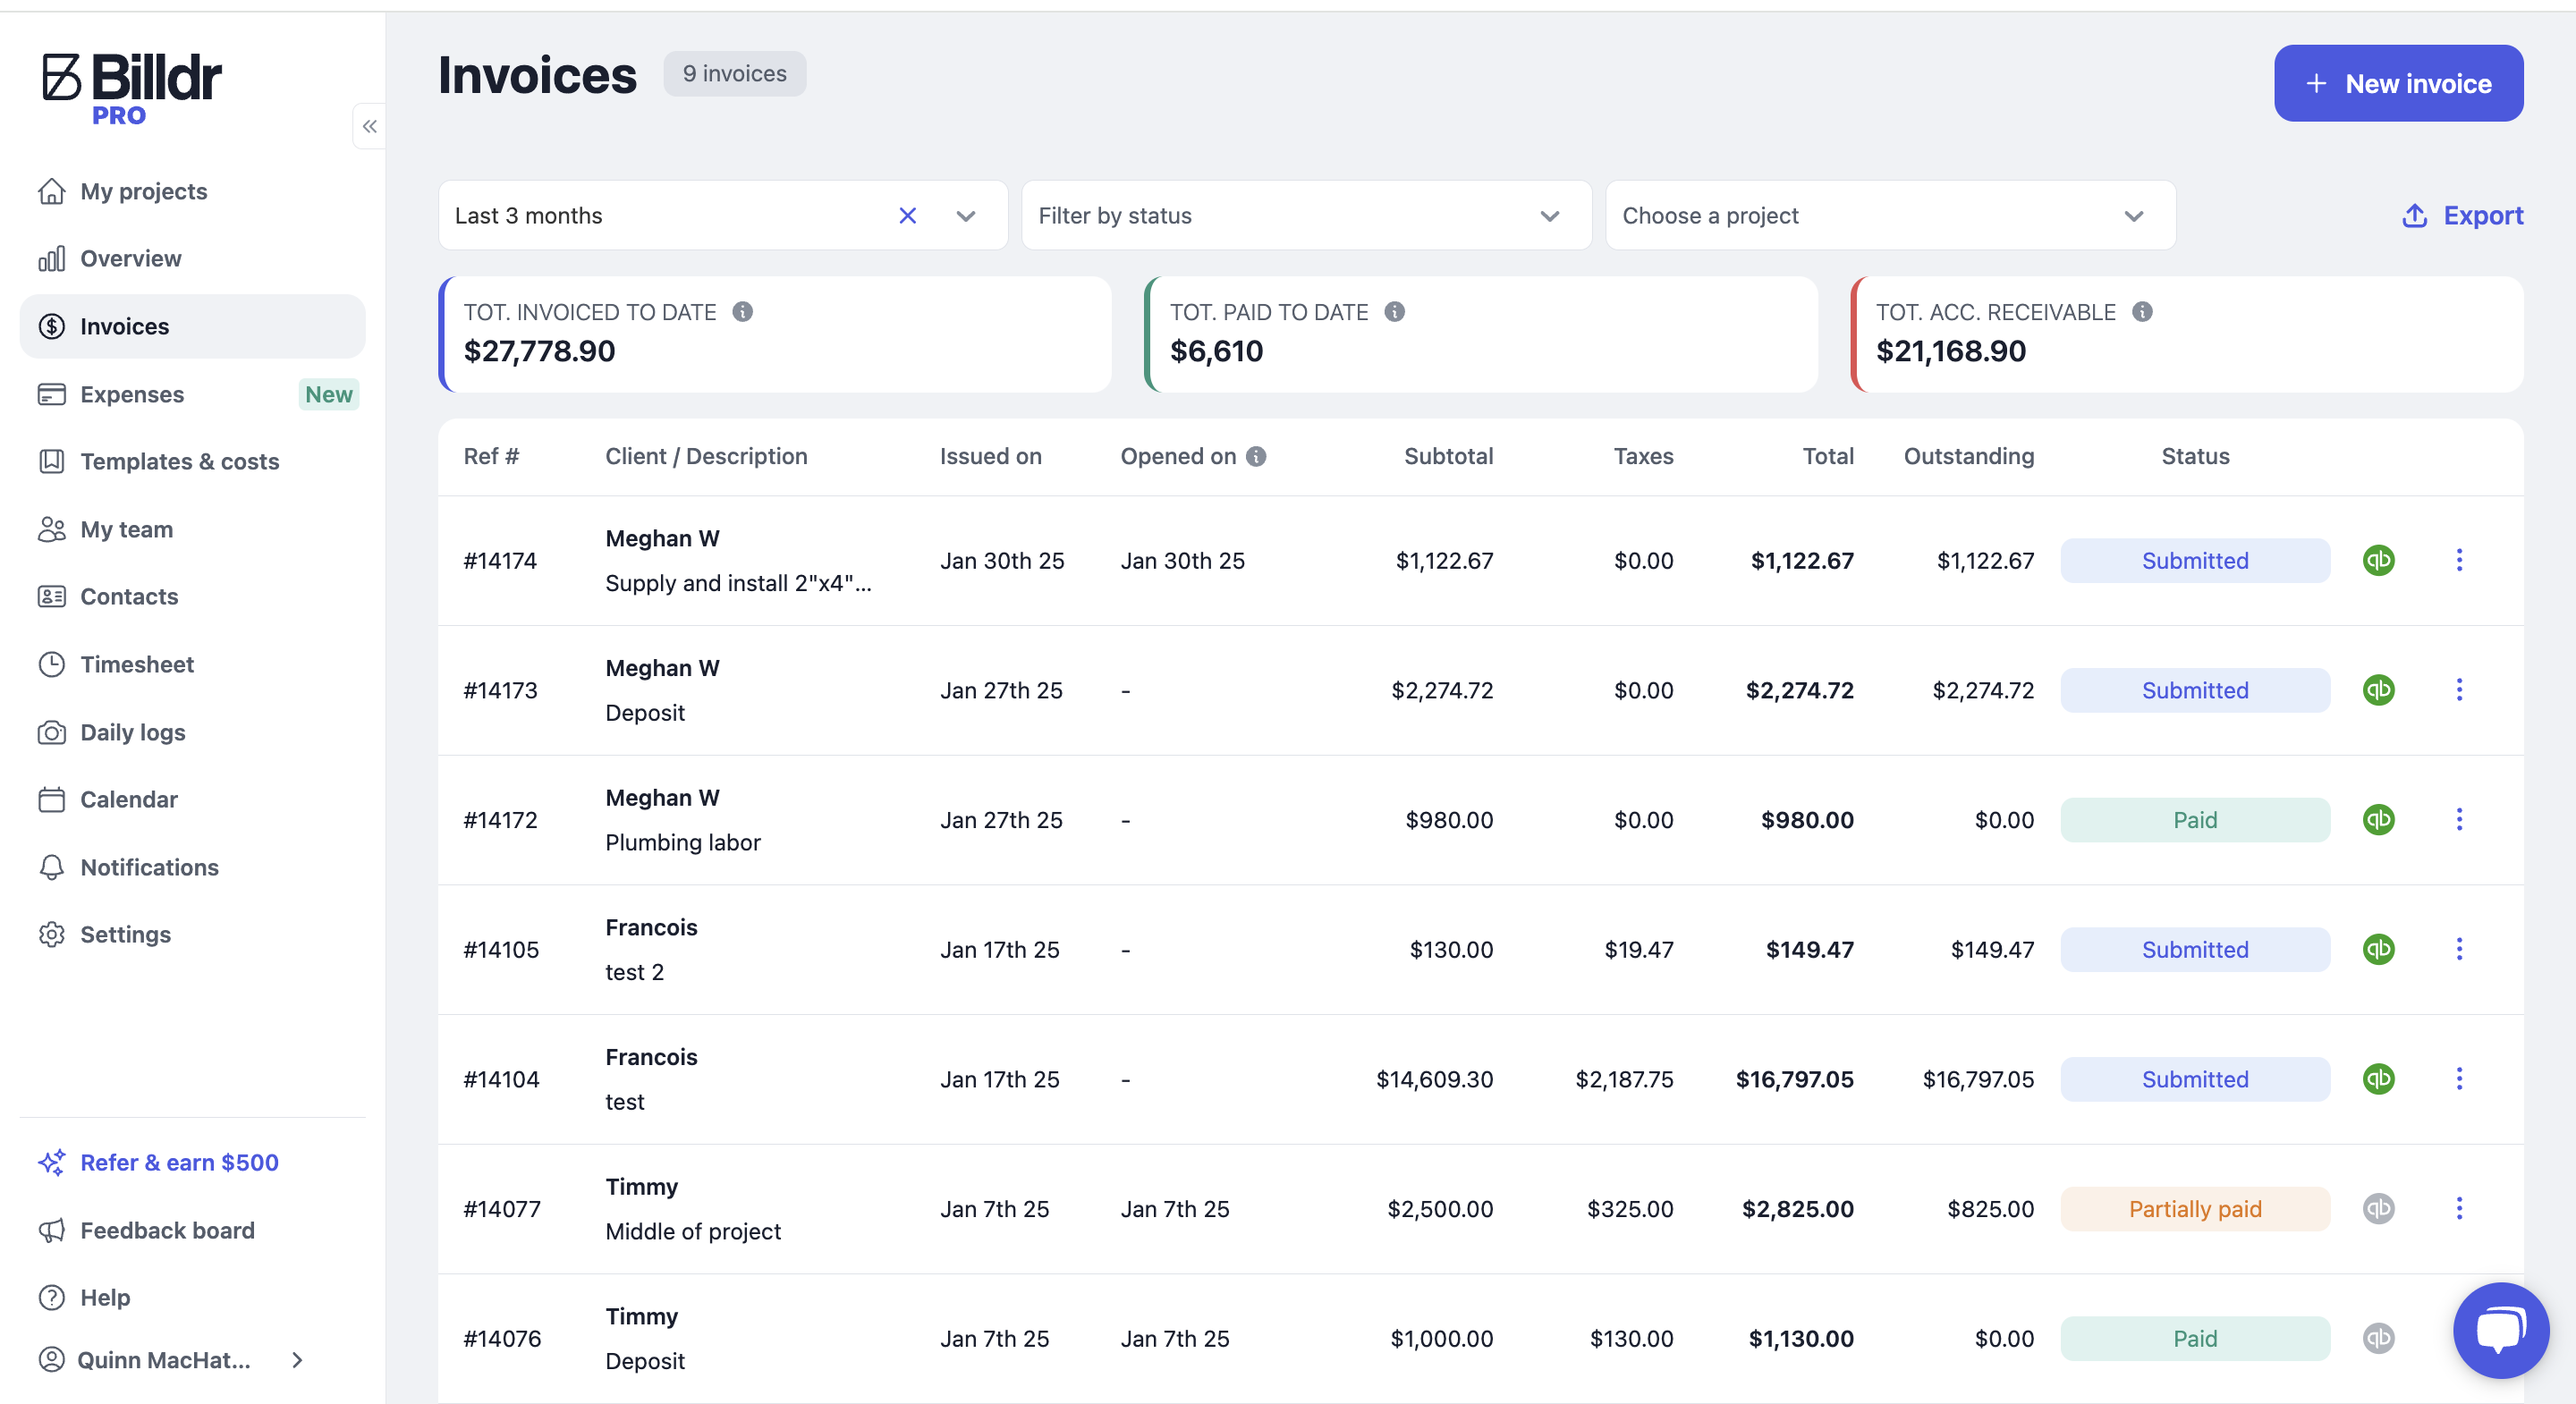
Task: Click the Export link
Action: tap(2462, 215)
